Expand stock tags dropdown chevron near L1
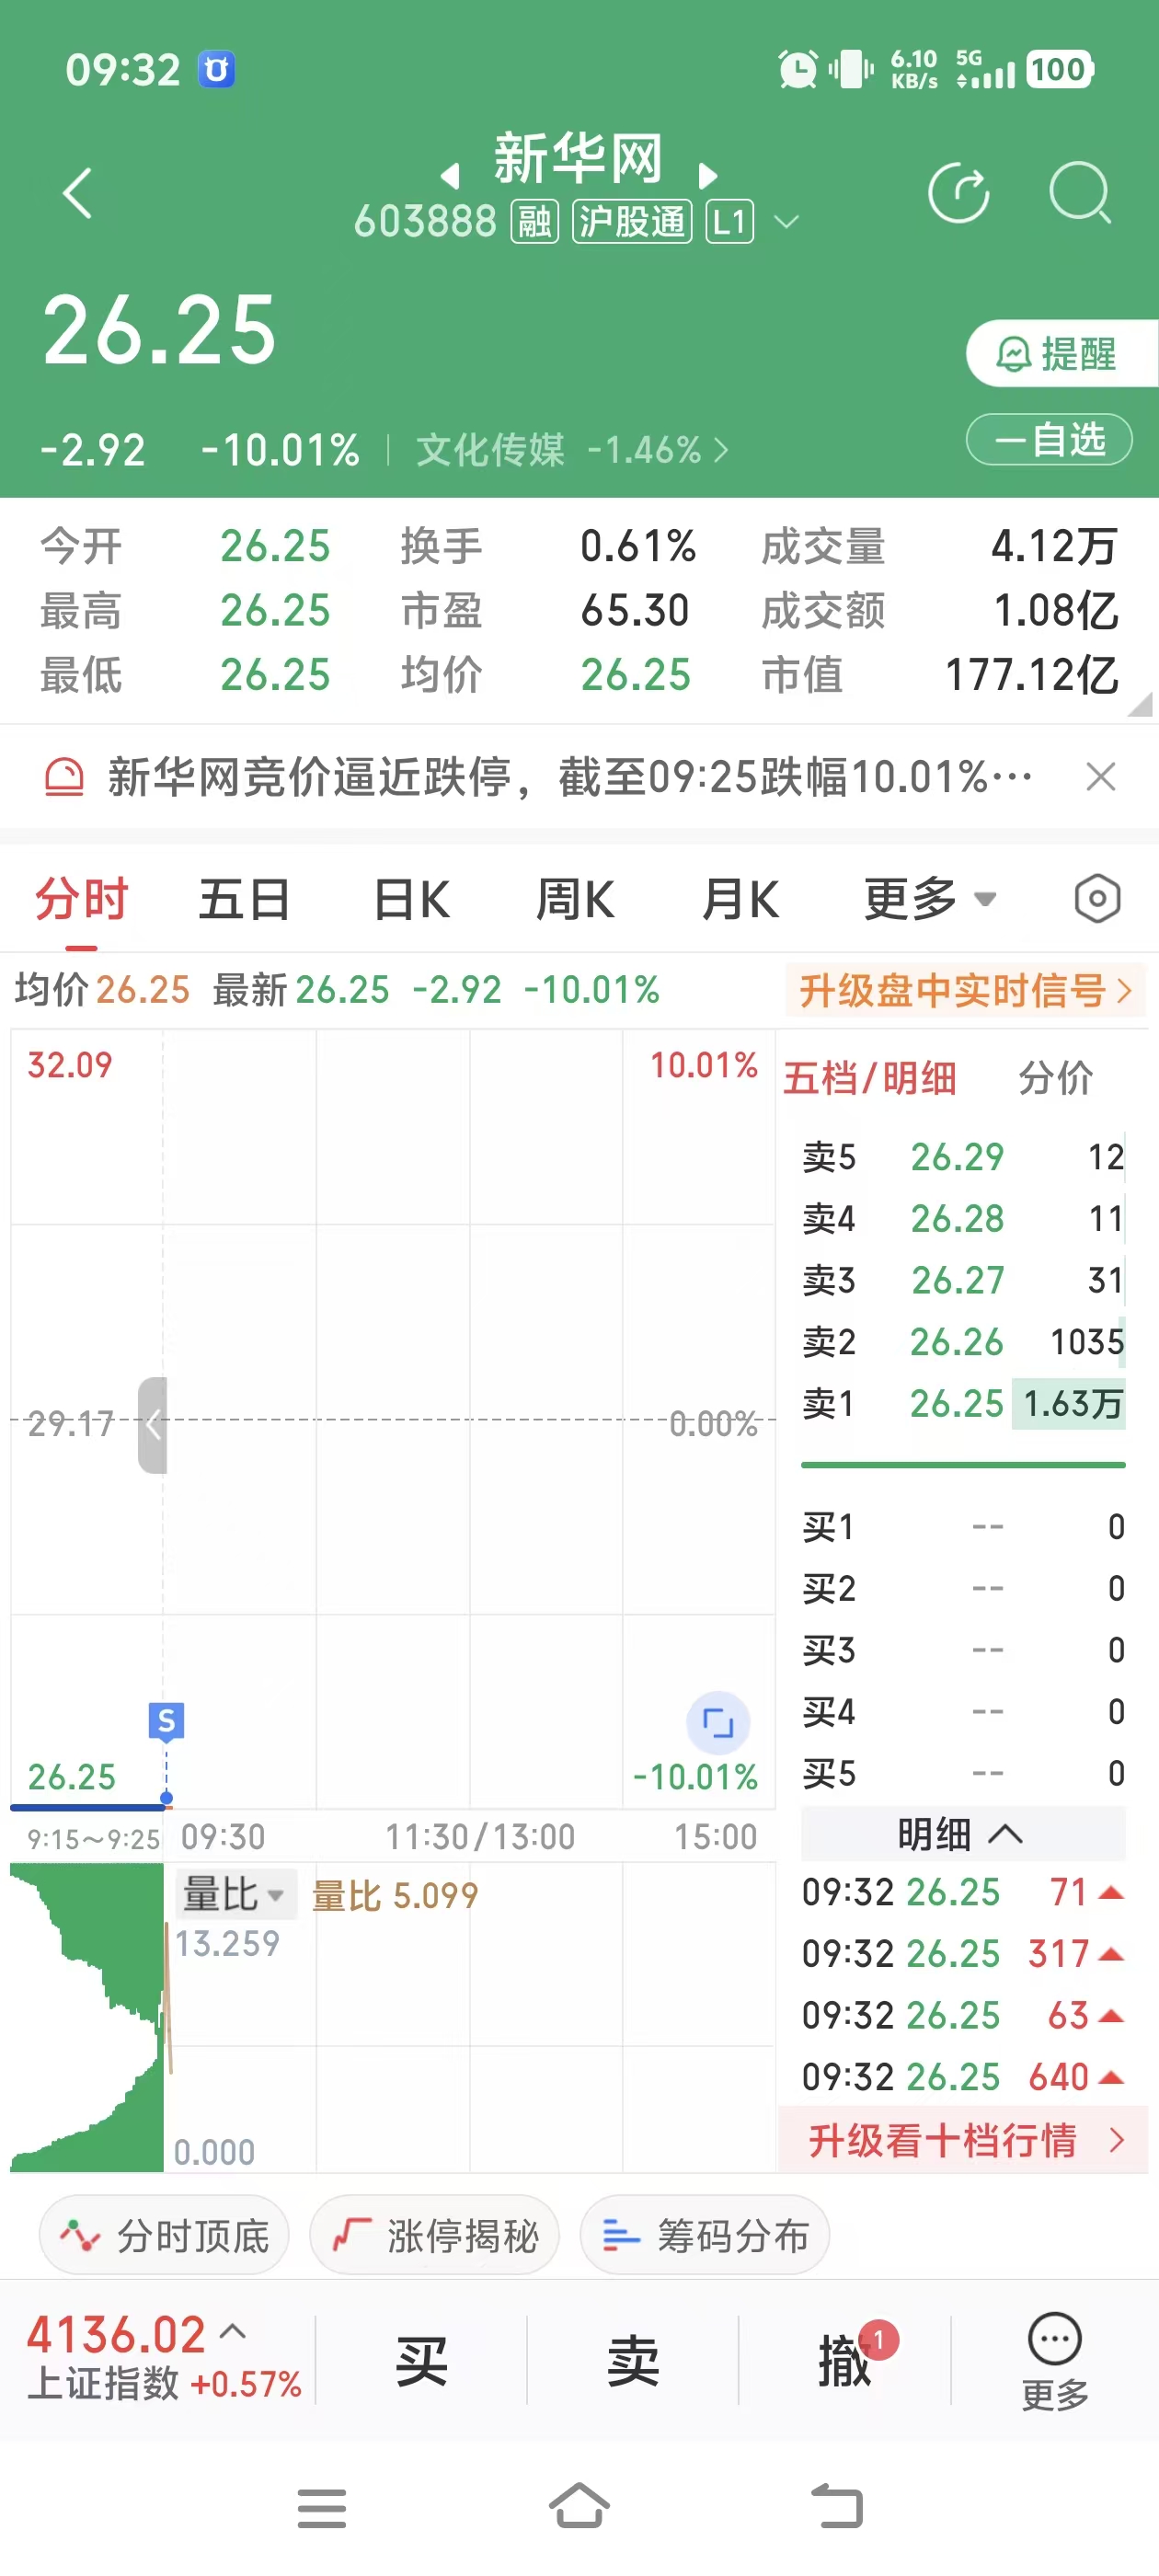Viewport: 1159px width, 2576px height. 787,222
